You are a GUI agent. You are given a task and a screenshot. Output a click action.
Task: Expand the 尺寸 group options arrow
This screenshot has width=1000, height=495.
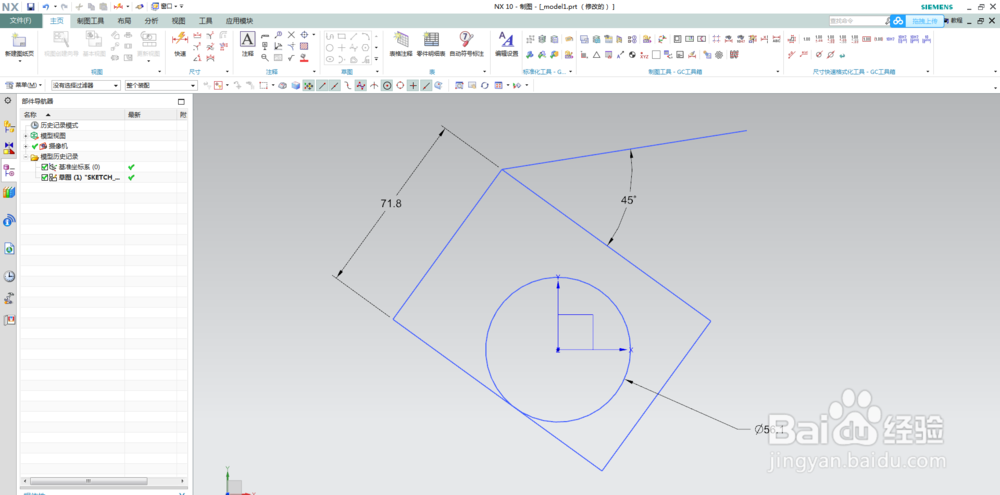coord(227,72)
